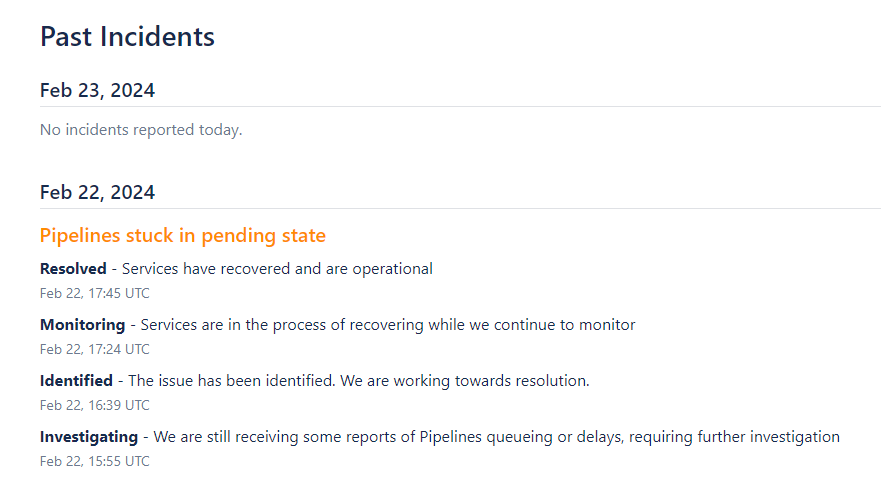Image resolution: width=881 pixels, height=484 pixels.
Task: Click the divider line under Feb 22, 2024
Action: point(460,209)
